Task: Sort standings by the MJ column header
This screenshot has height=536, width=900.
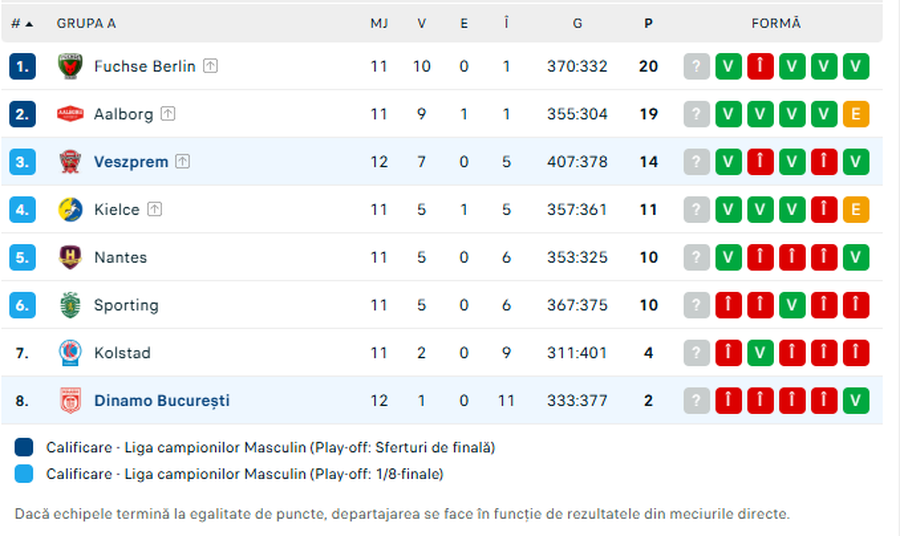Action: (x=379, y=23)
